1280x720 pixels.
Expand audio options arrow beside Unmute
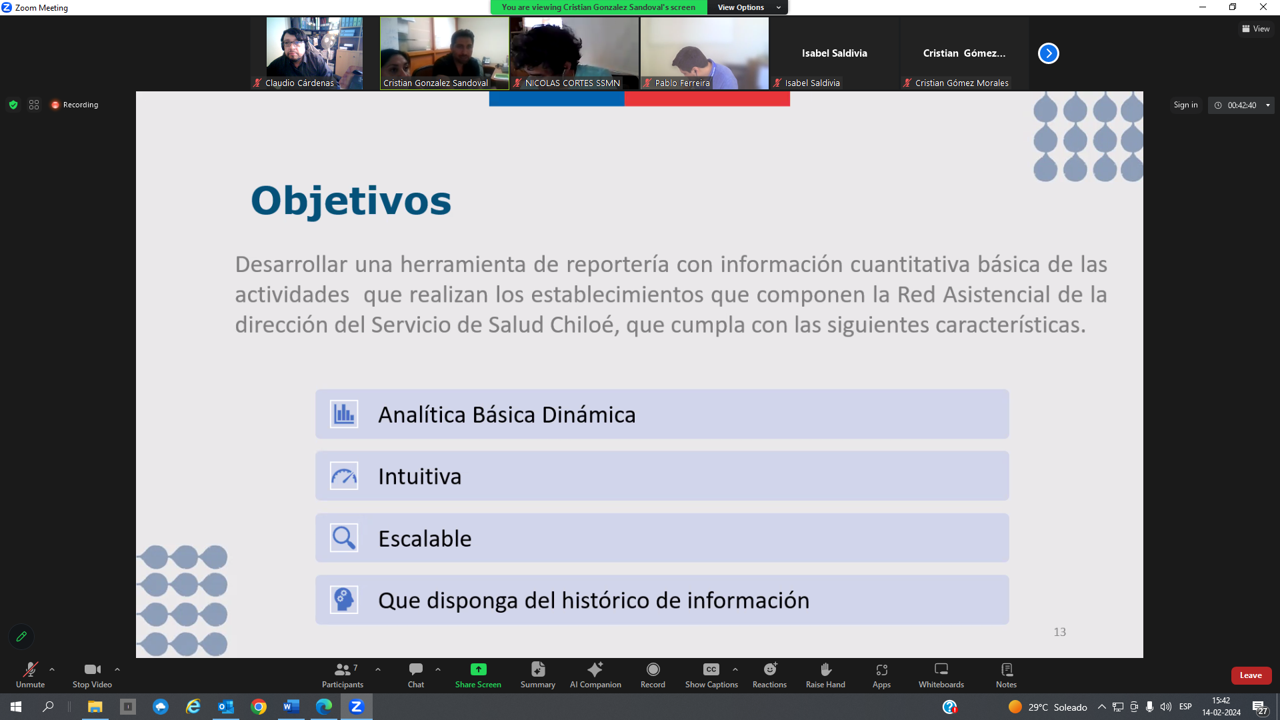pyautogui.click(x=52, y=670)
